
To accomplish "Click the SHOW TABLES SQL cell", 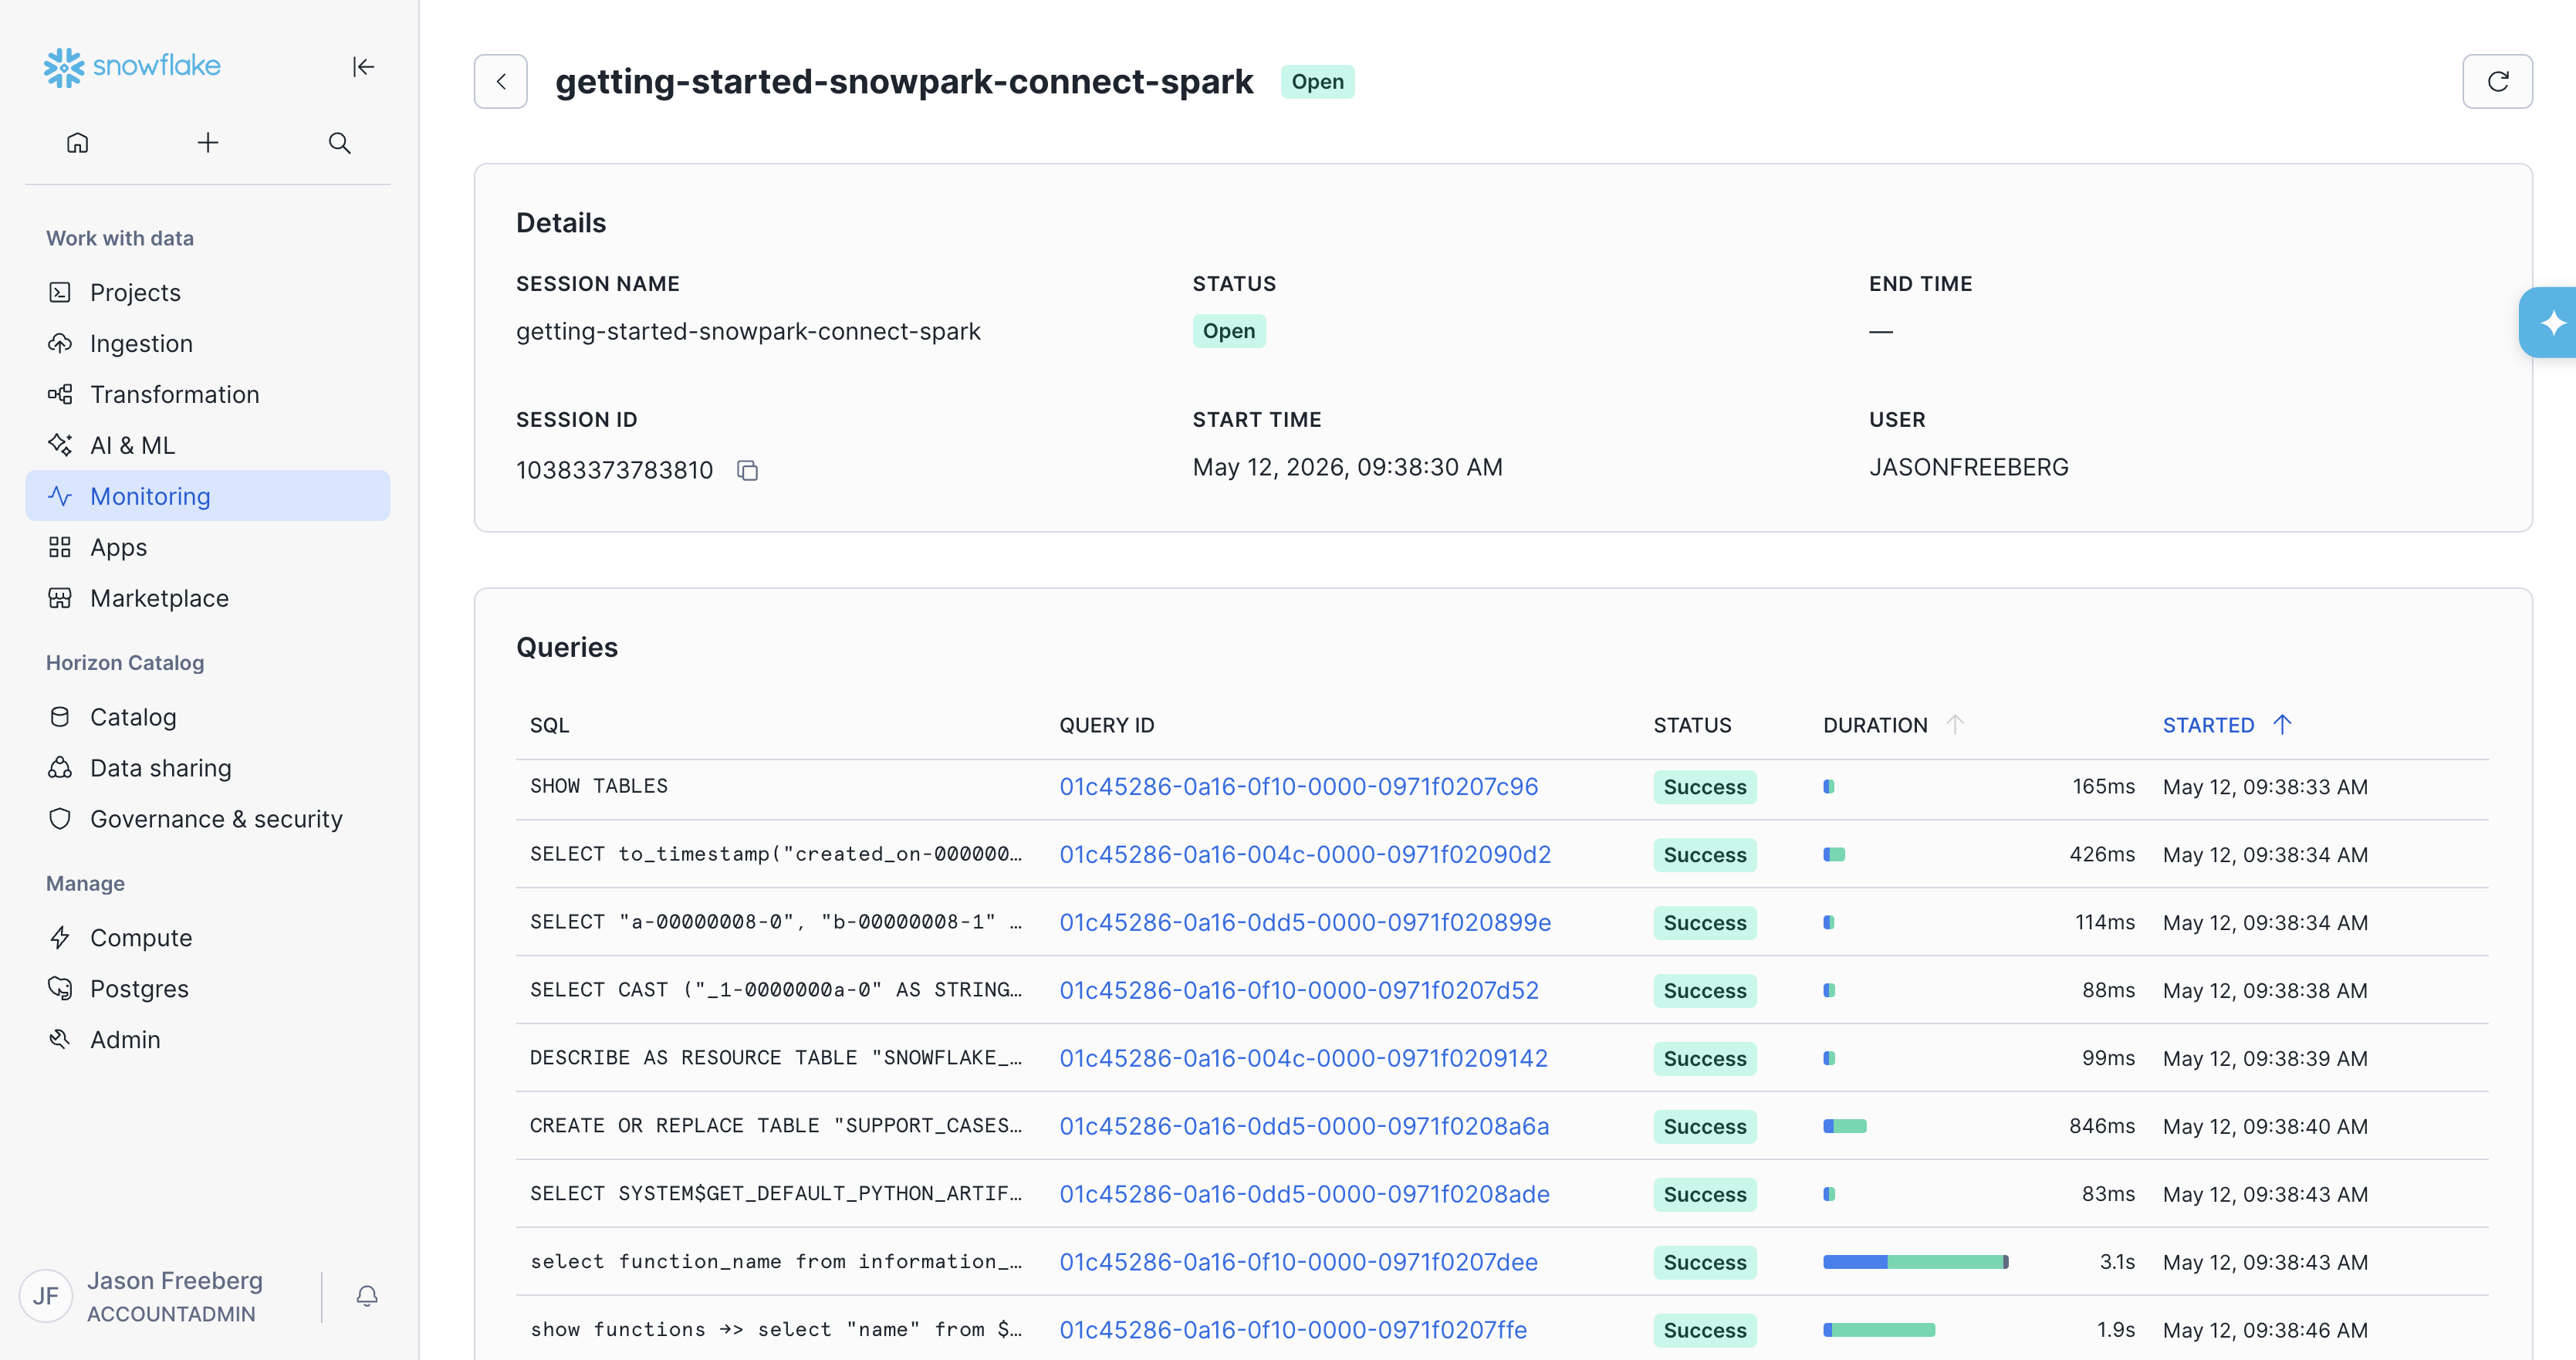I will [598, 786].
